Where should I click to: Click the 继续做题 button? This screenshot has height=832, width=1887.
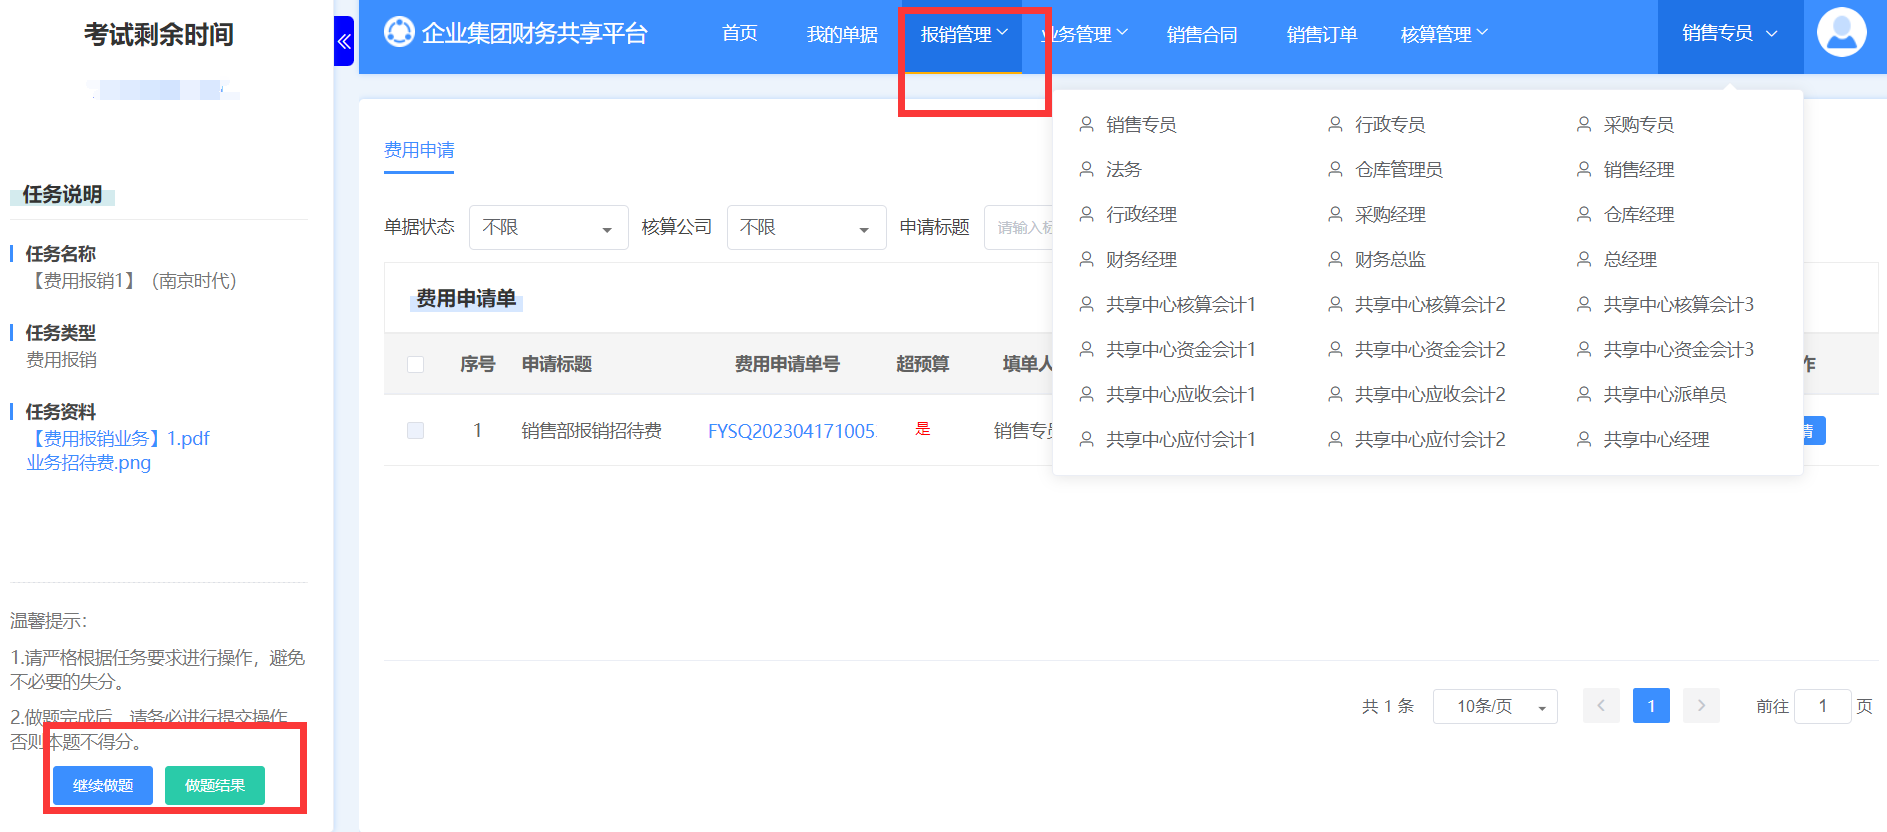click(103, 786)
